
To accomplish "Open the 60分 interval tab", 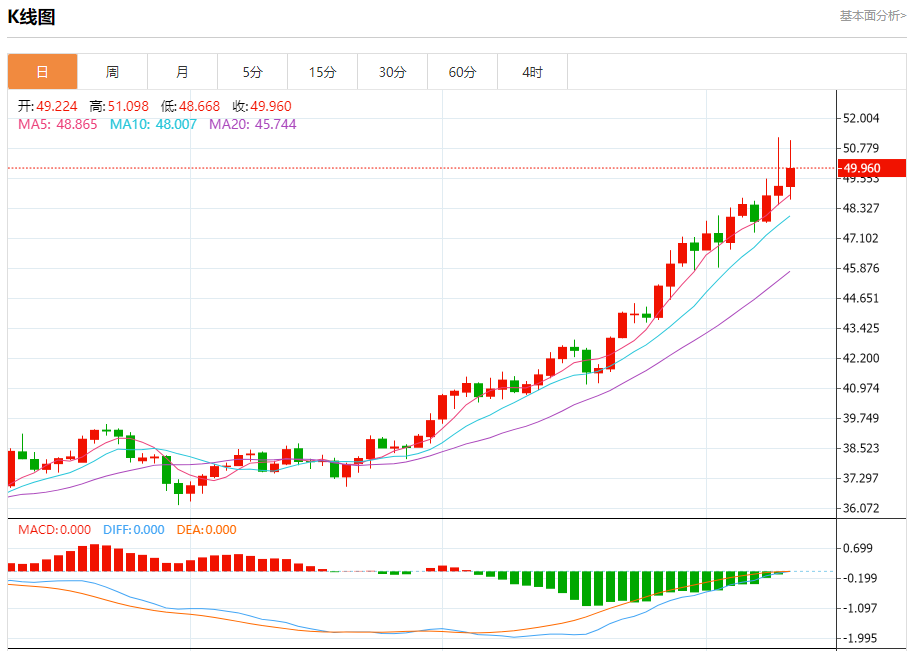I will (x=462, y=72).
